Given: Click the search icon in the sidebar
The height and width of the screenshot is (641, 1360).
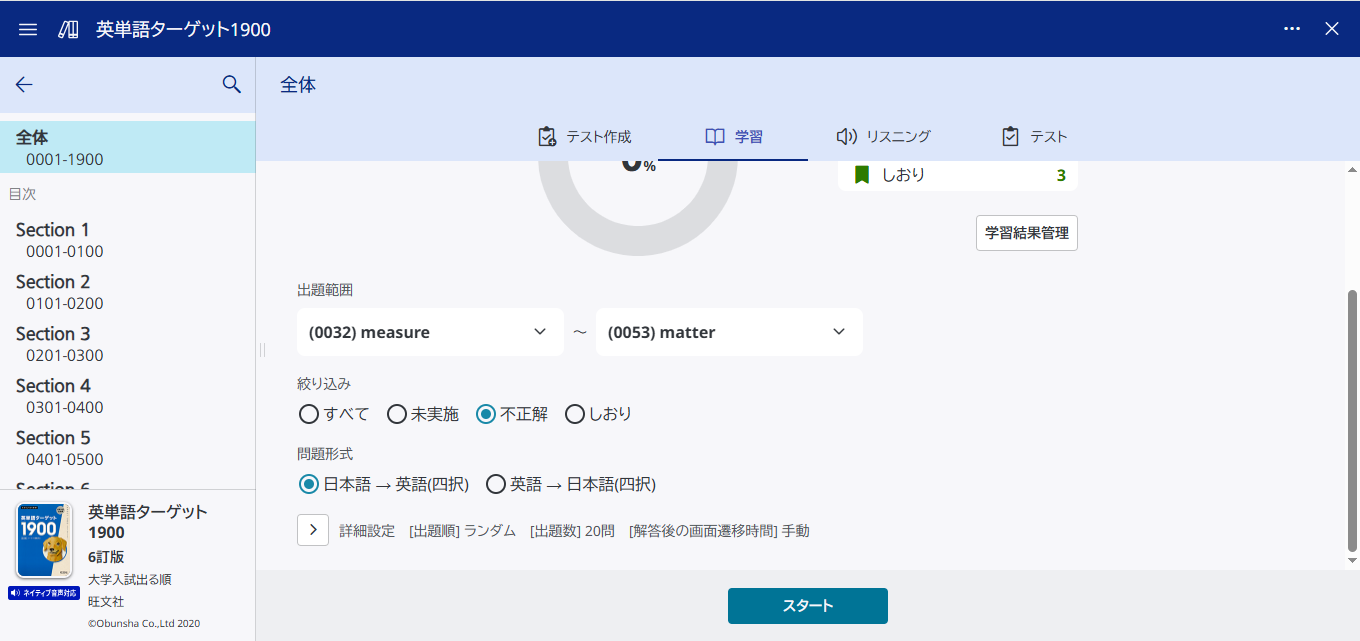Looking at the screenshot, I should [x=232, y=85].
